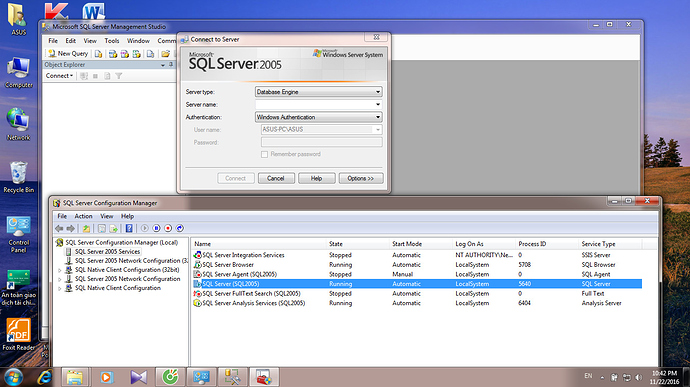
Task: Open the Authentication dropdown
Action: click(319, 117)
